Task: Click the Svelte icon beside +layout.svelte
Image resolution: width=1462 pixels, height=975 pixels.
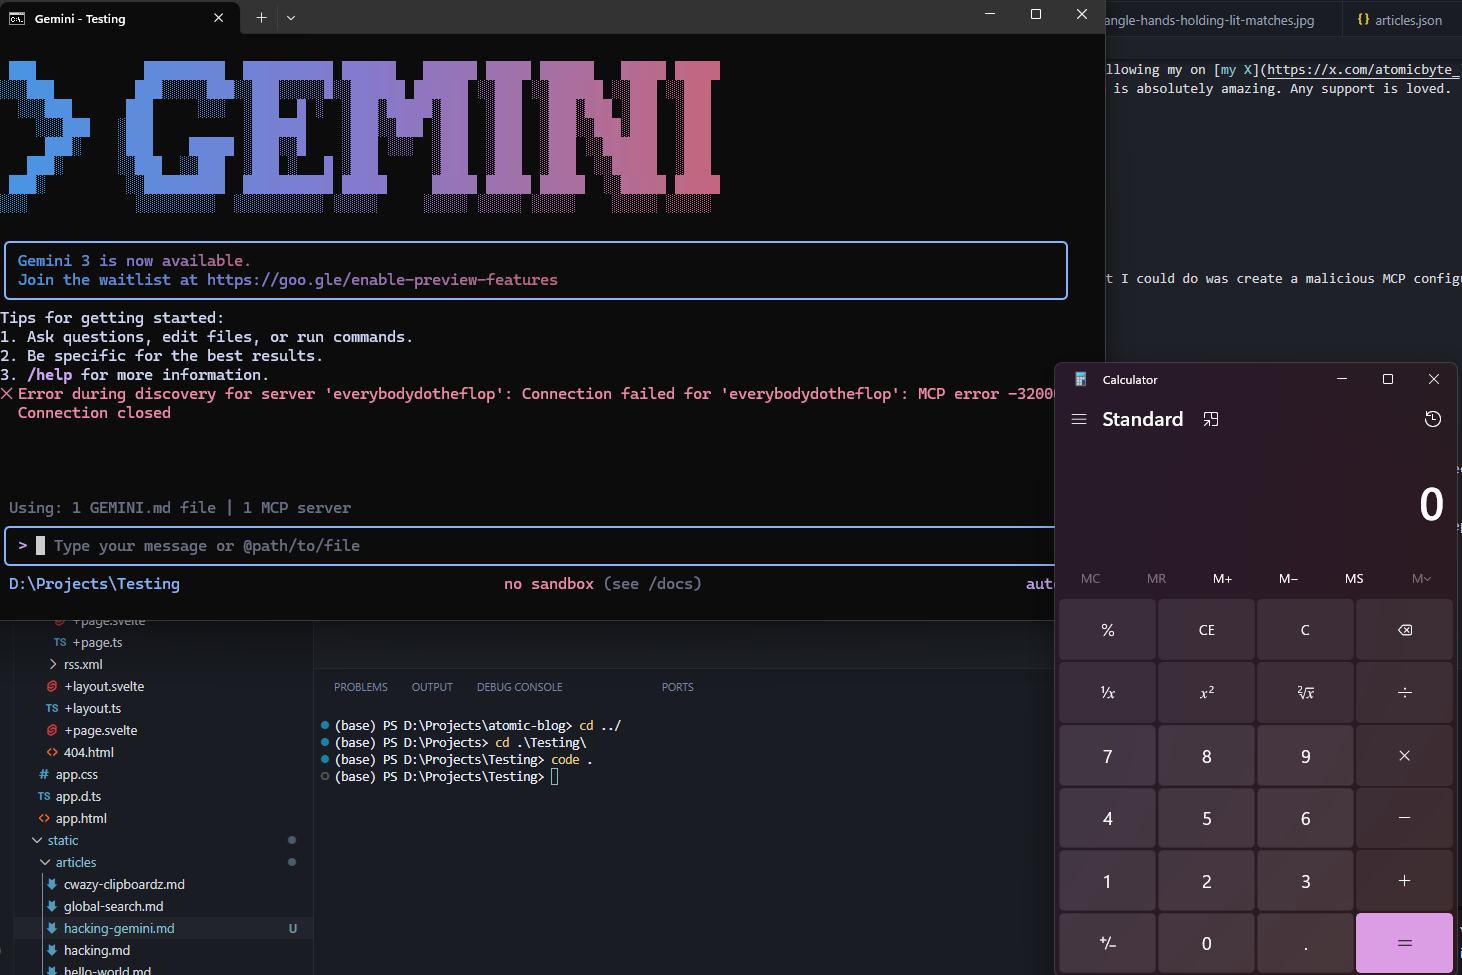Action: [53, 686]
